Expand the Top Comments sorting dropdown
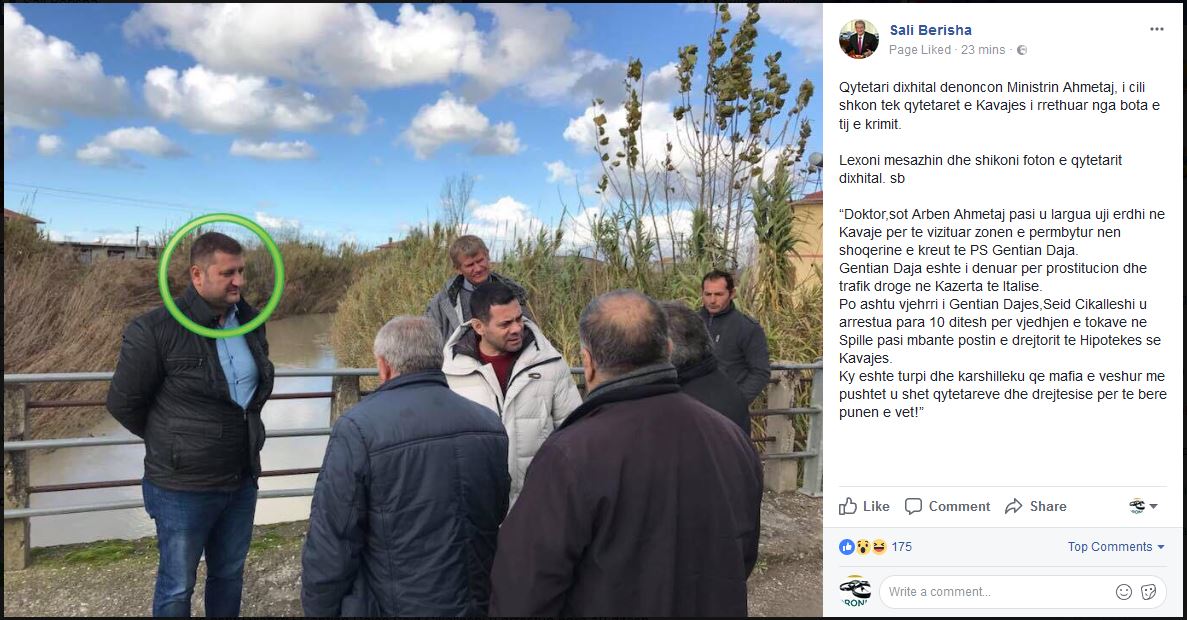This screenshot has width=1187, height=620. [1116, 547]
